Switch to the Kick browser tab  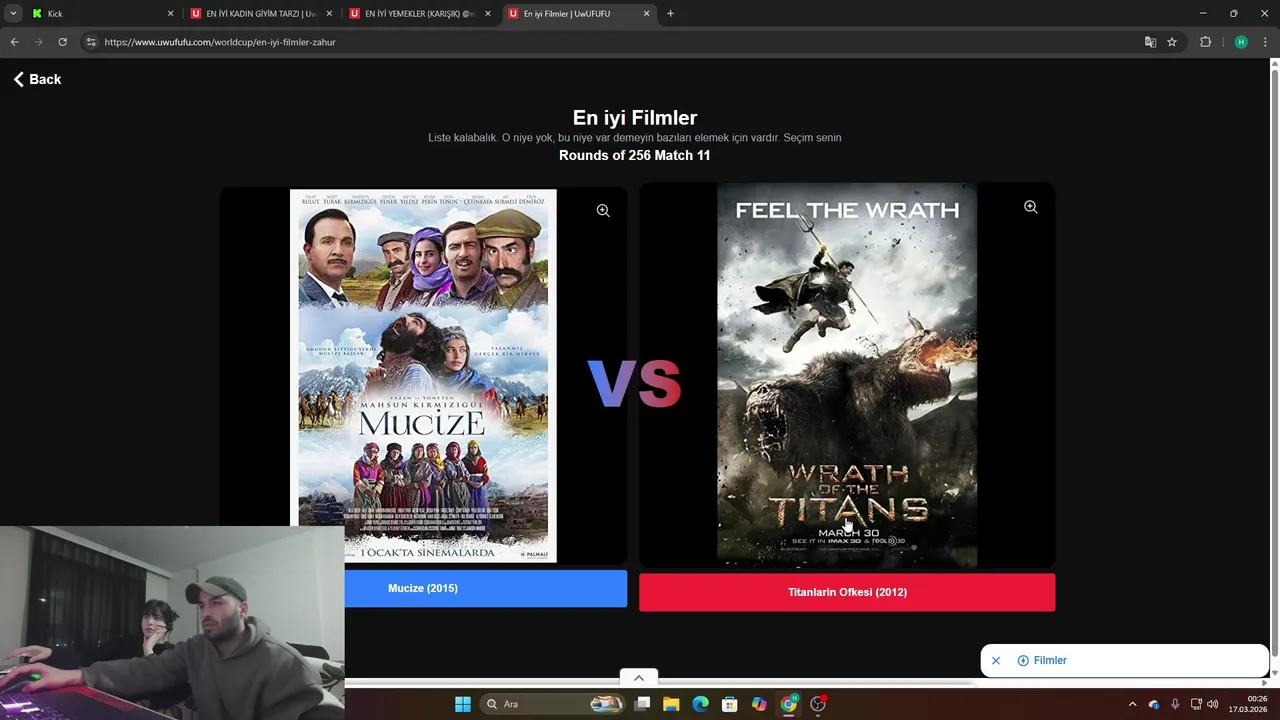100,14
